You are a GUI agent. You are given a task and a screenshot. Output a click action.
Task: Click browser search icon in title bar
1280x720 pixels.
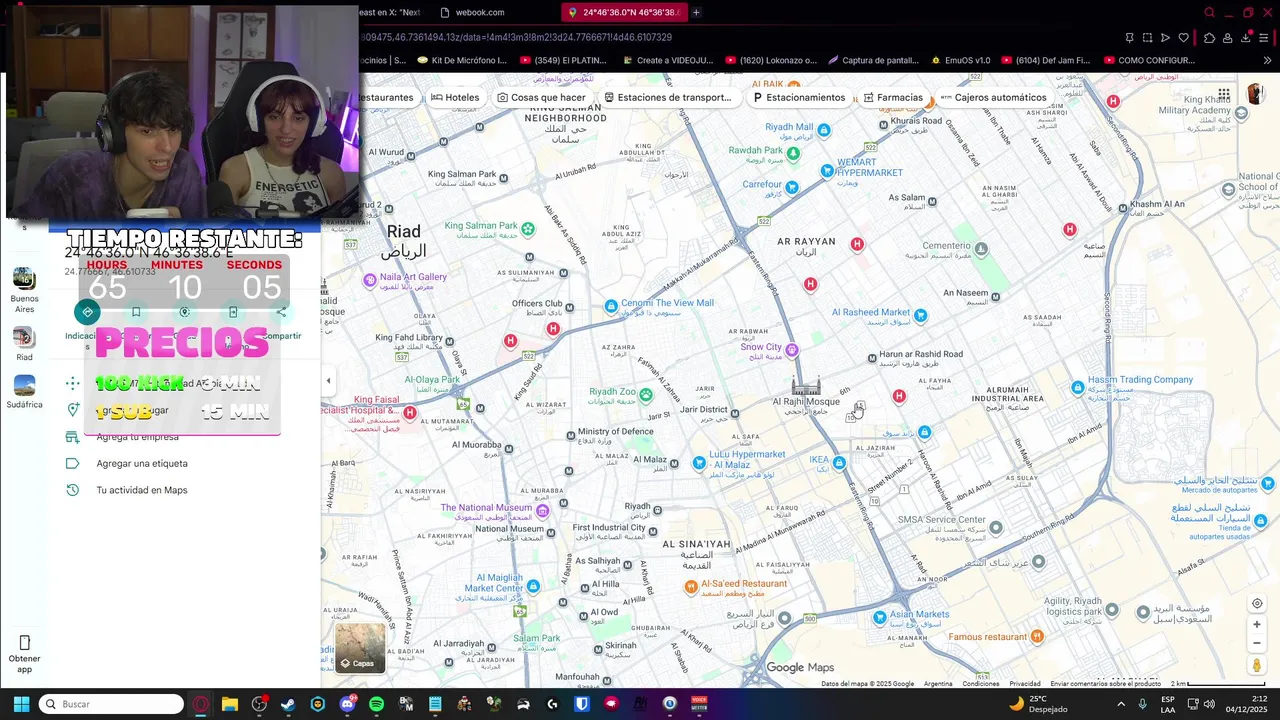[x=1209, y=12]
